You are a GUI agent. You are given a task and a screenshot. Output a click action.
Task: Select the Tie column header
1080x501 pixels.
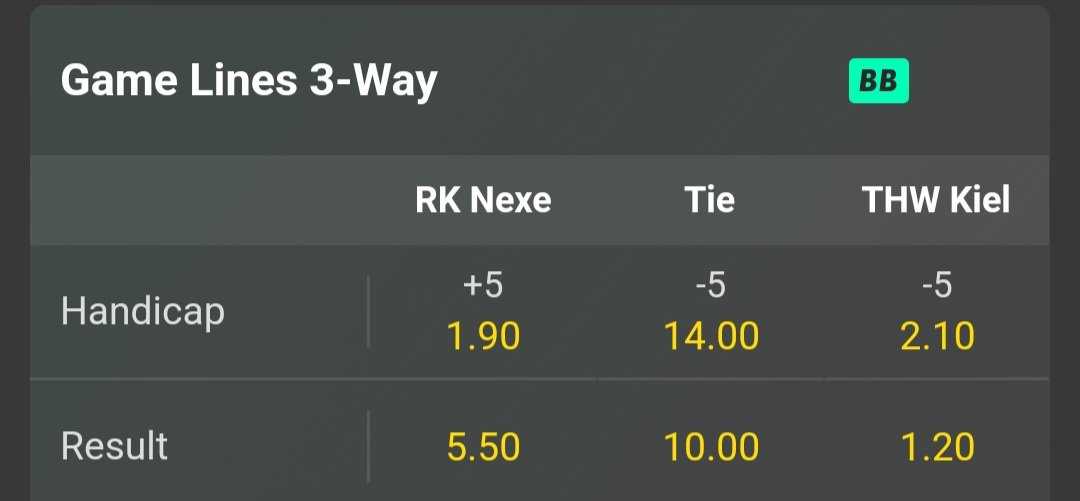pos(710,201)
